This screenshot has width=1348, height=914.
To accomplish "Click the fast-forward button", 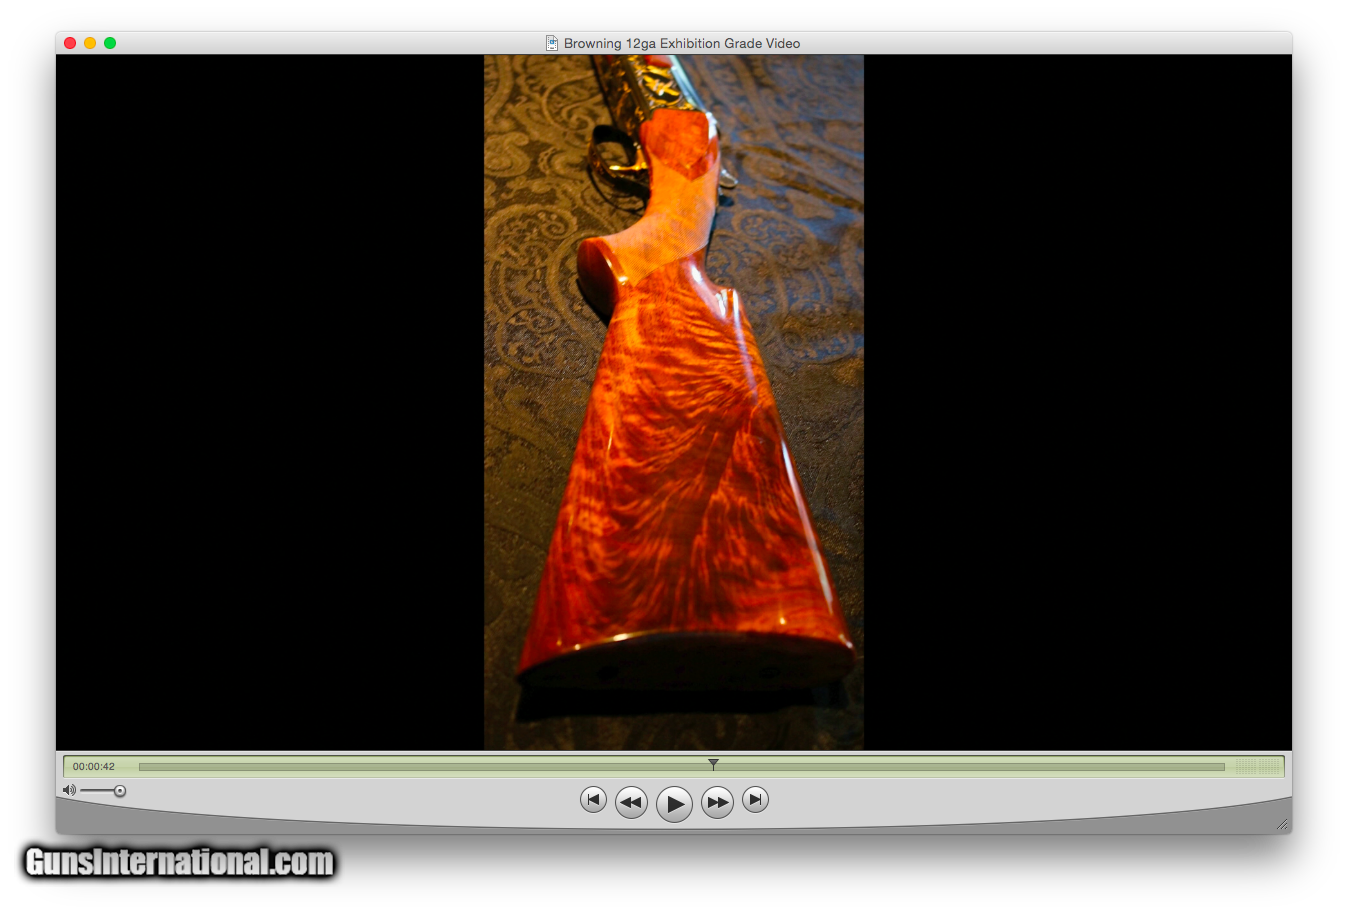I will pos(717,802).
